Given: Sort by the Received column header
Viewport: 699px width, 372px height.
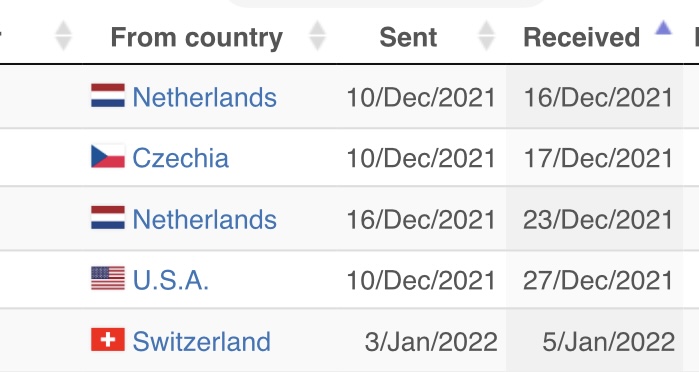Looking at the screenshot, I should pos(581,37).
